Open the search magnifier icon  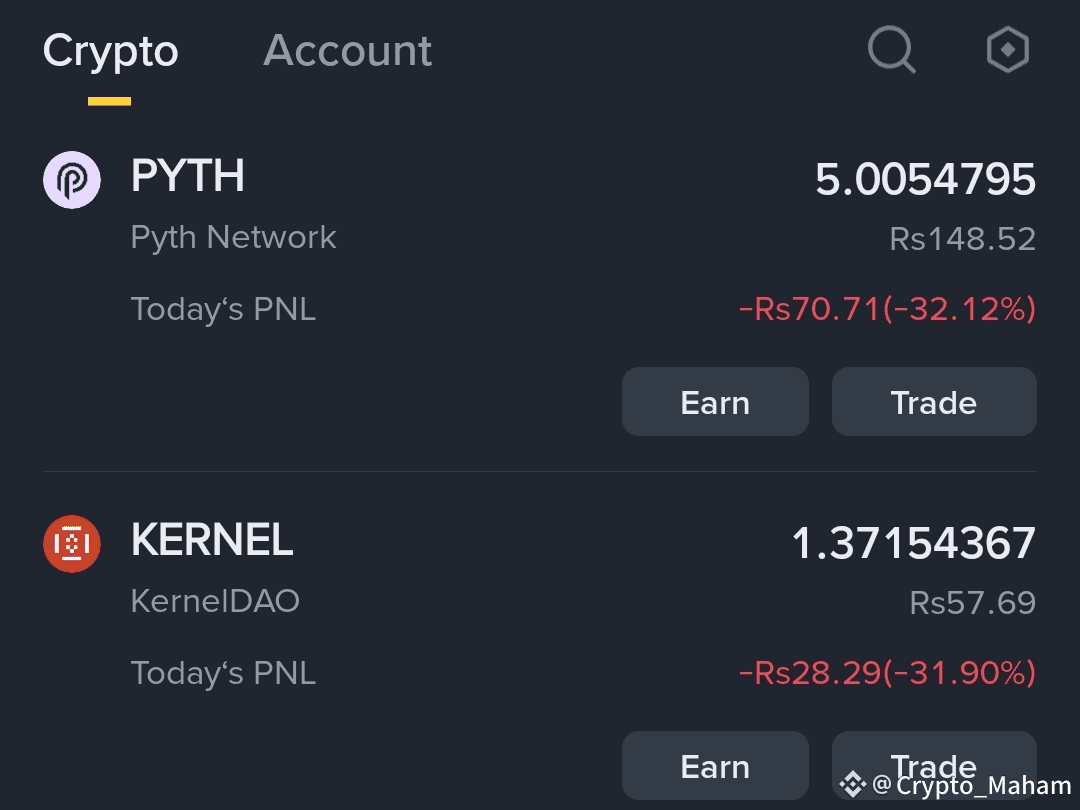[891, 49]
